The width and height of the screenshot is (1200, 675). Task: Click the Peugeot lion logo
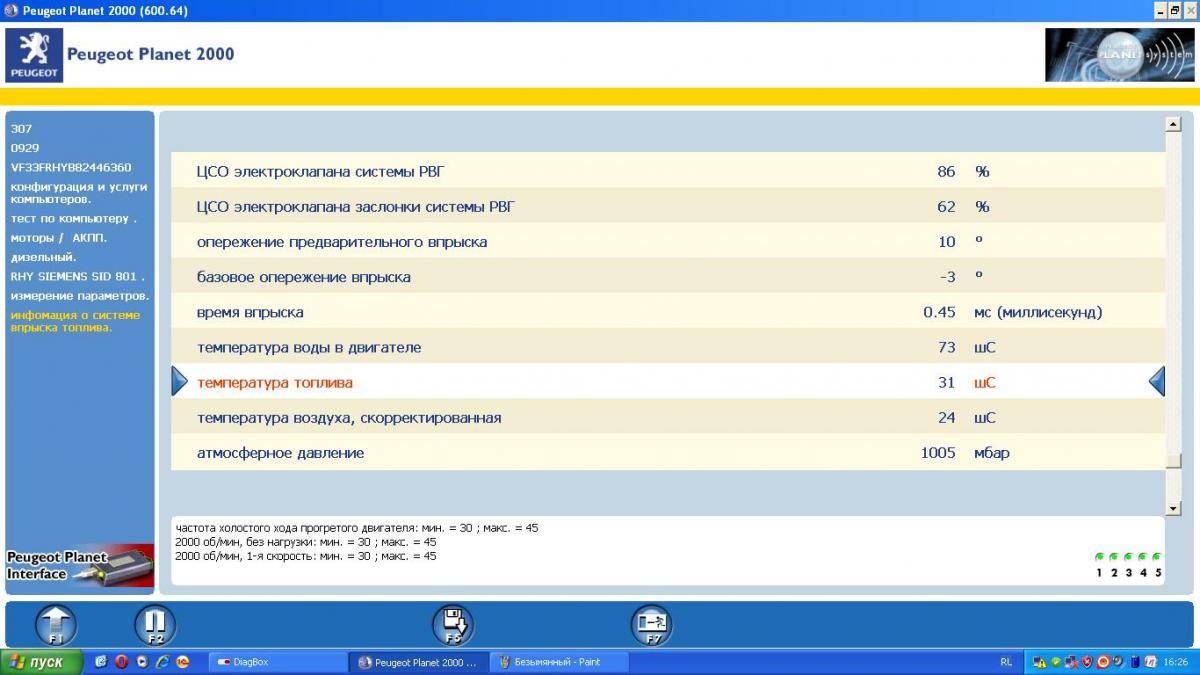tap(35, 55)
